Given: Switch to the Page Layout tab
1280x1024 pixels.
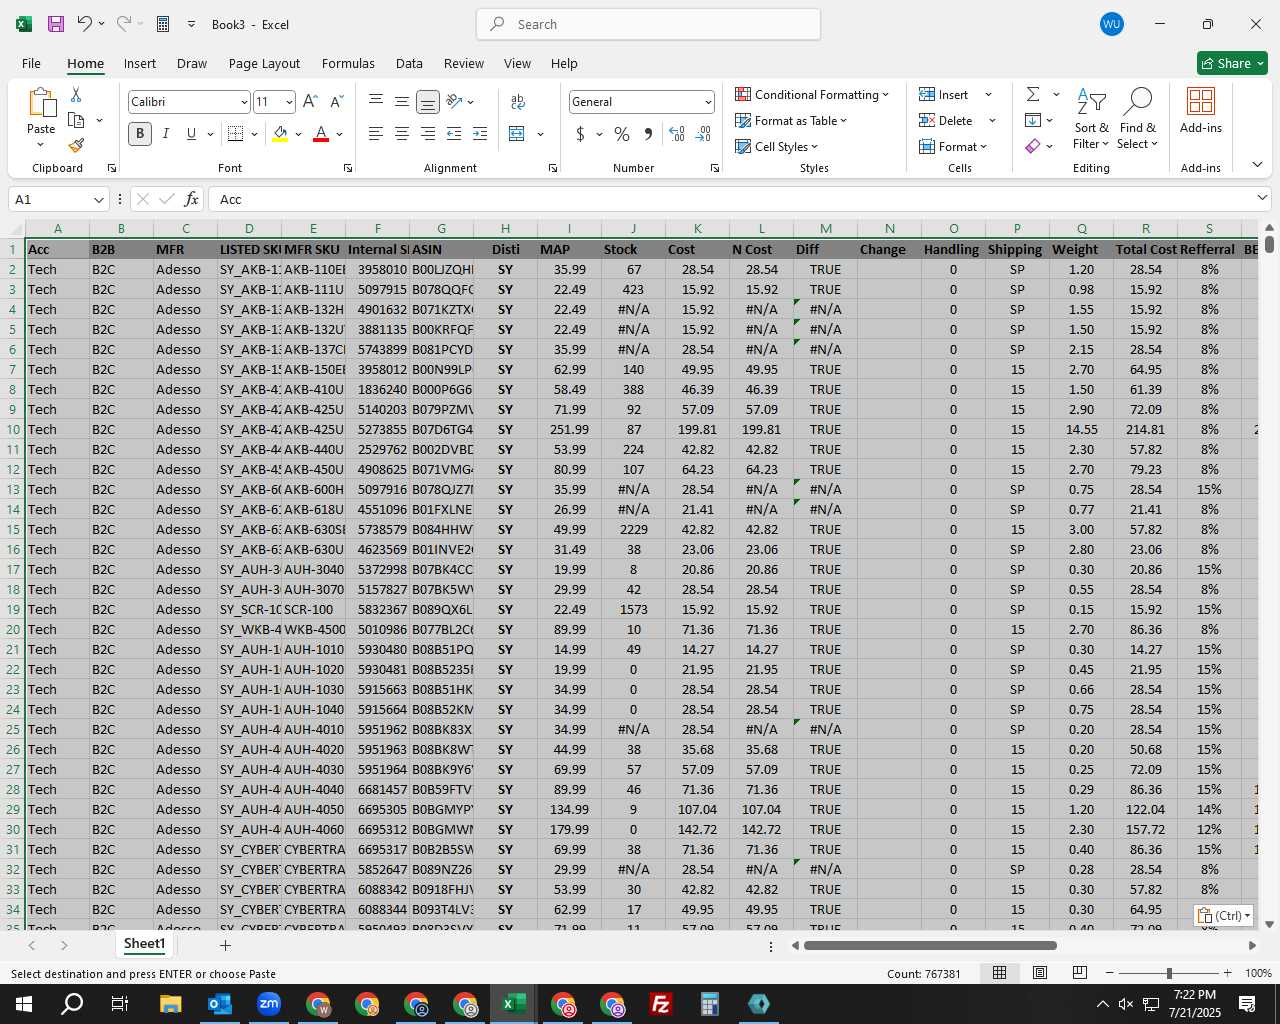Looking at the screenshot, I should (264, 63).
